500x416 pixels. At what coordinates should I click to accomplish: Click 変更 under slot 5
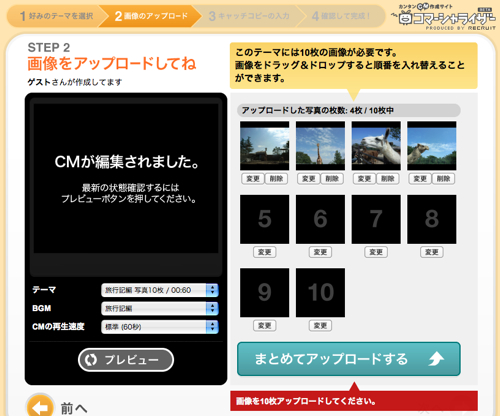click(x=265, y=252)
